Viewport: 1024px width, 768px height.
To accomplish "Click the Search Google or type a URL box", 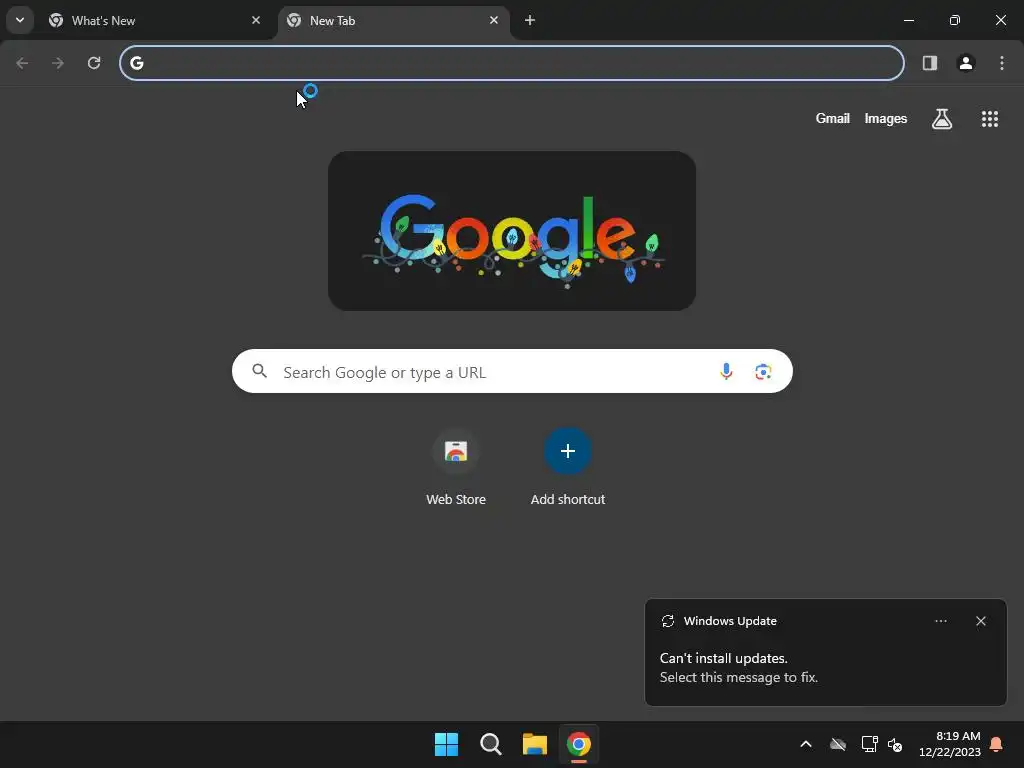I will 512,371.
